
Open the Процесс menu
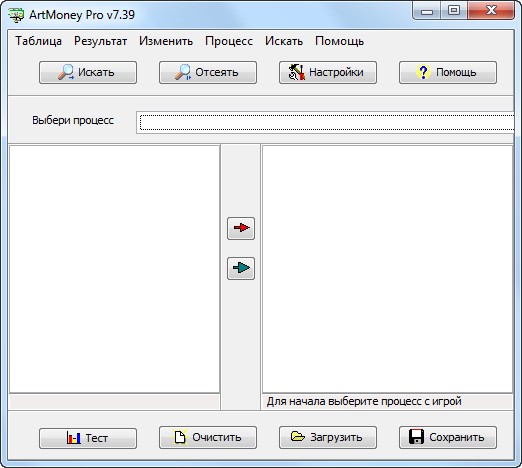pyautogui.click(x=229, y=41)
